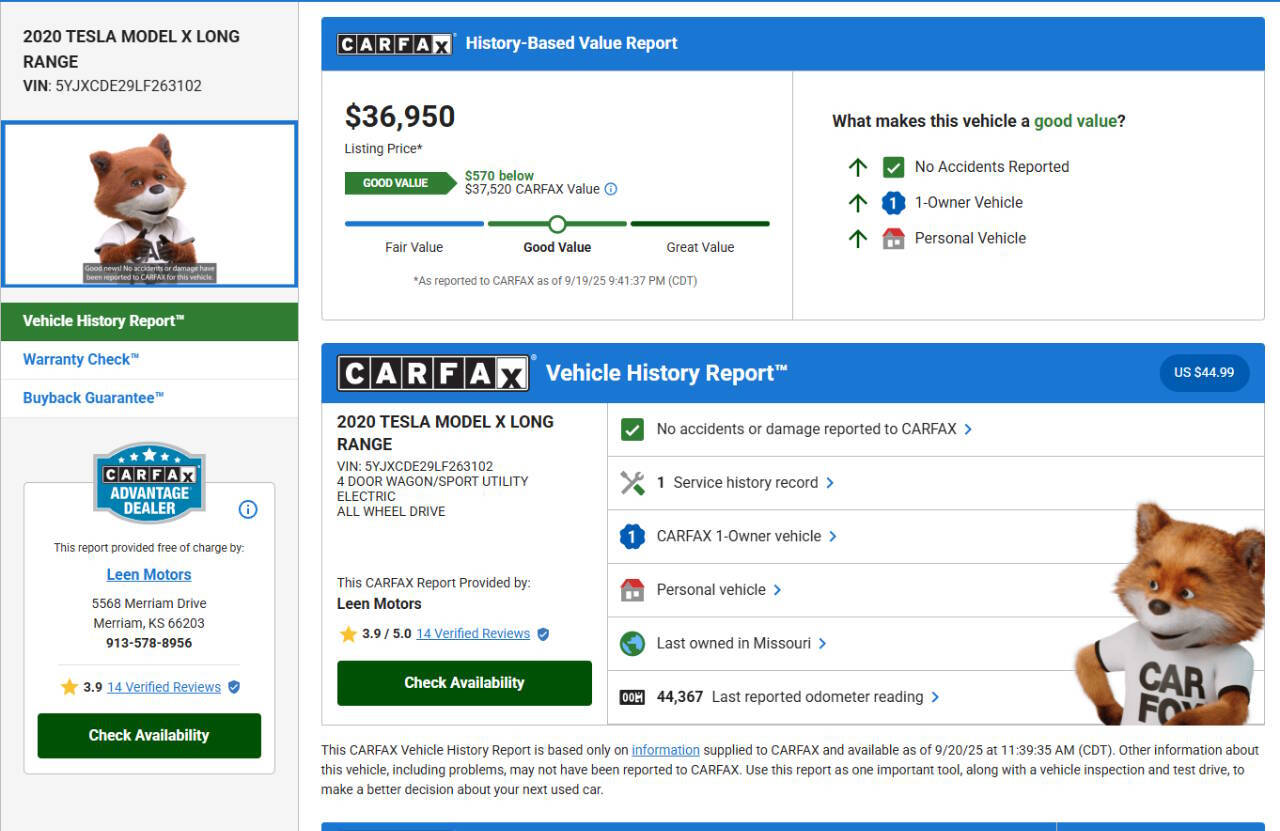This screenshot has height=831, width=1280.
Task: Click the verified shield after 14 Verified Reviews in report
Action: pyautogui.click(x=543, y=634)
